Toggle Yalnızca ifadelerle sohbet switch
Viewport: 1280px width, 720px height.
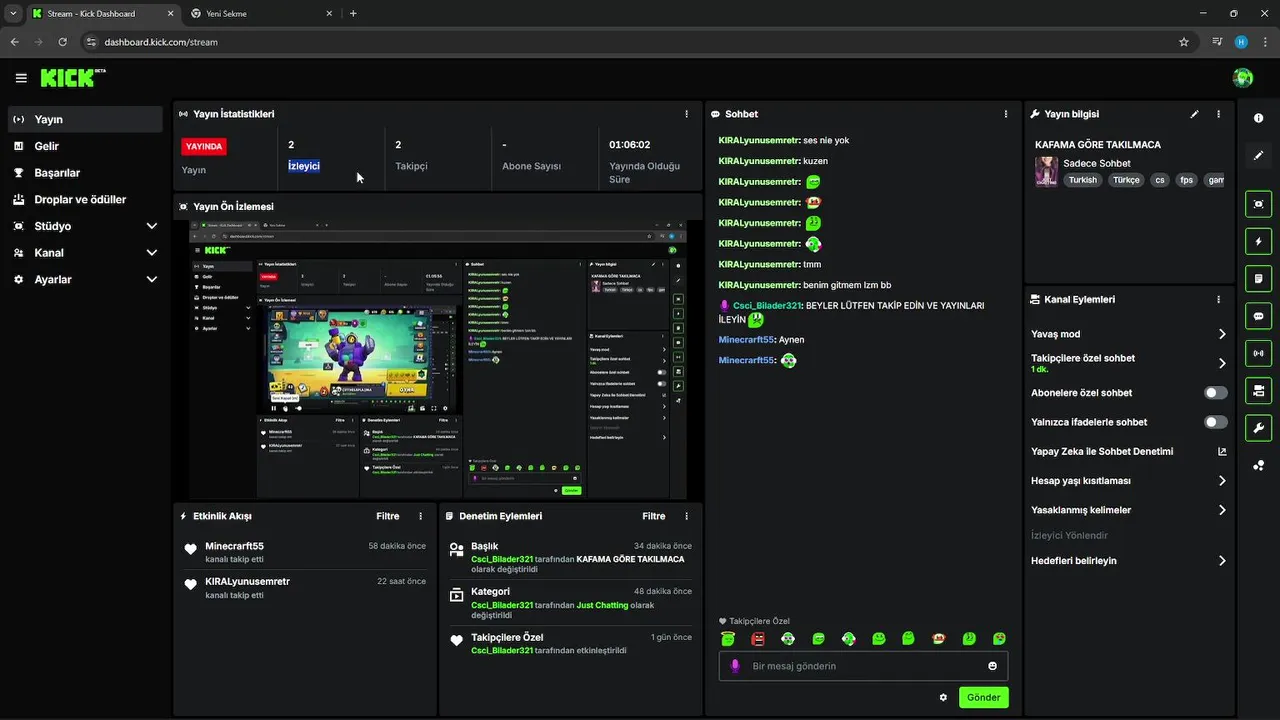coord(1216,422)
